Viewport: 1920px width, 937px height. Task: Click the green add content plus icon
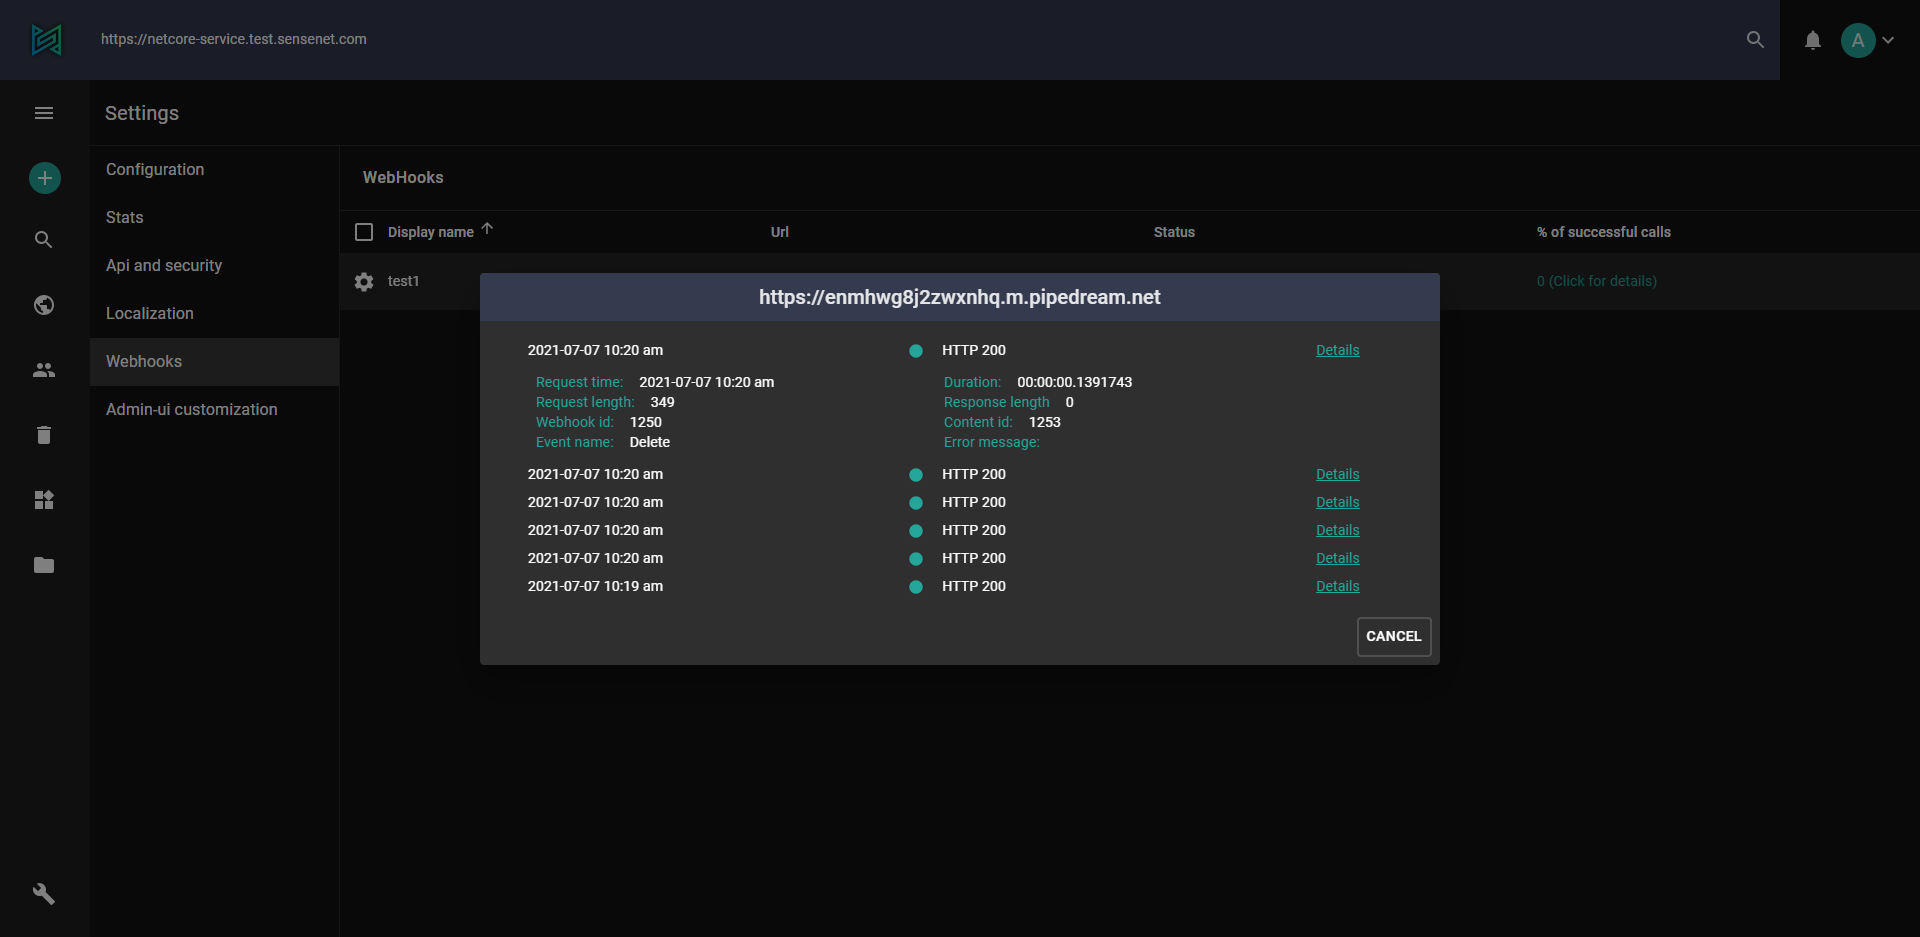[44, 178]
